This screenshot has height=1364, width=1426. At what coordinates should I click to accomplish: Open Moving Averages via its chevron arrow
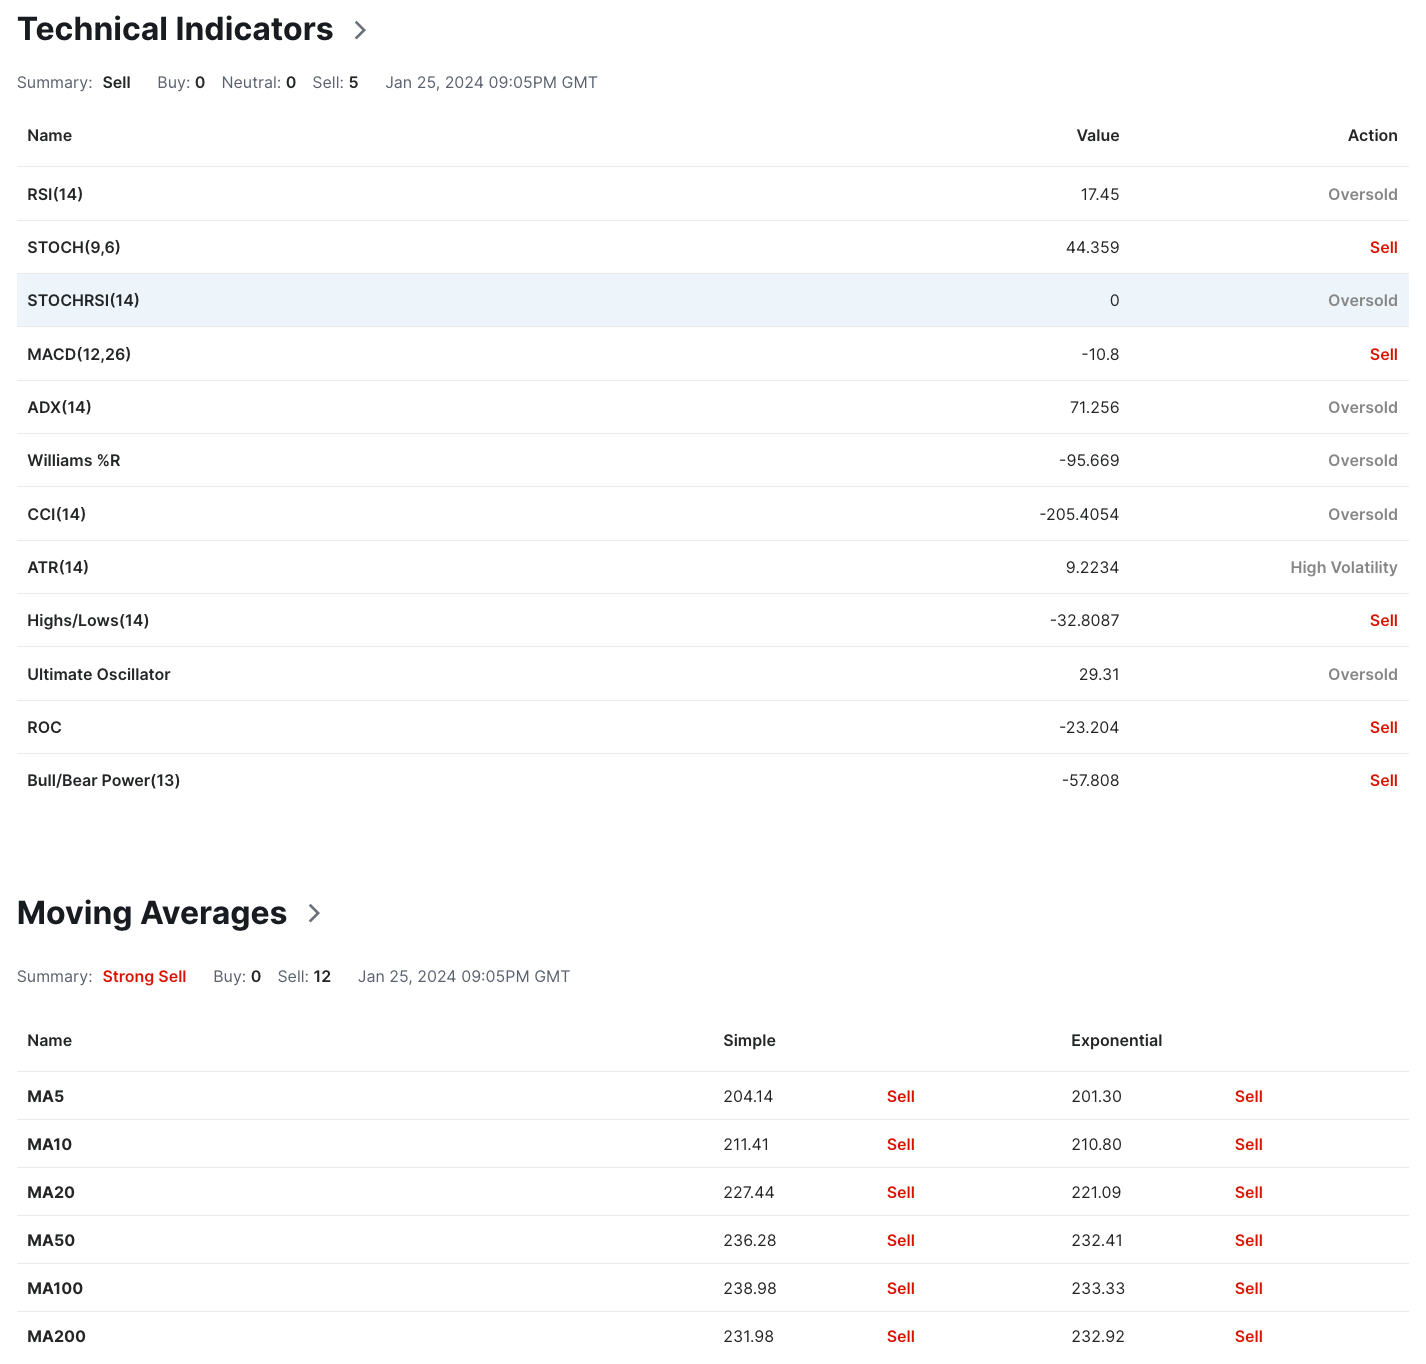coord(314,913)
